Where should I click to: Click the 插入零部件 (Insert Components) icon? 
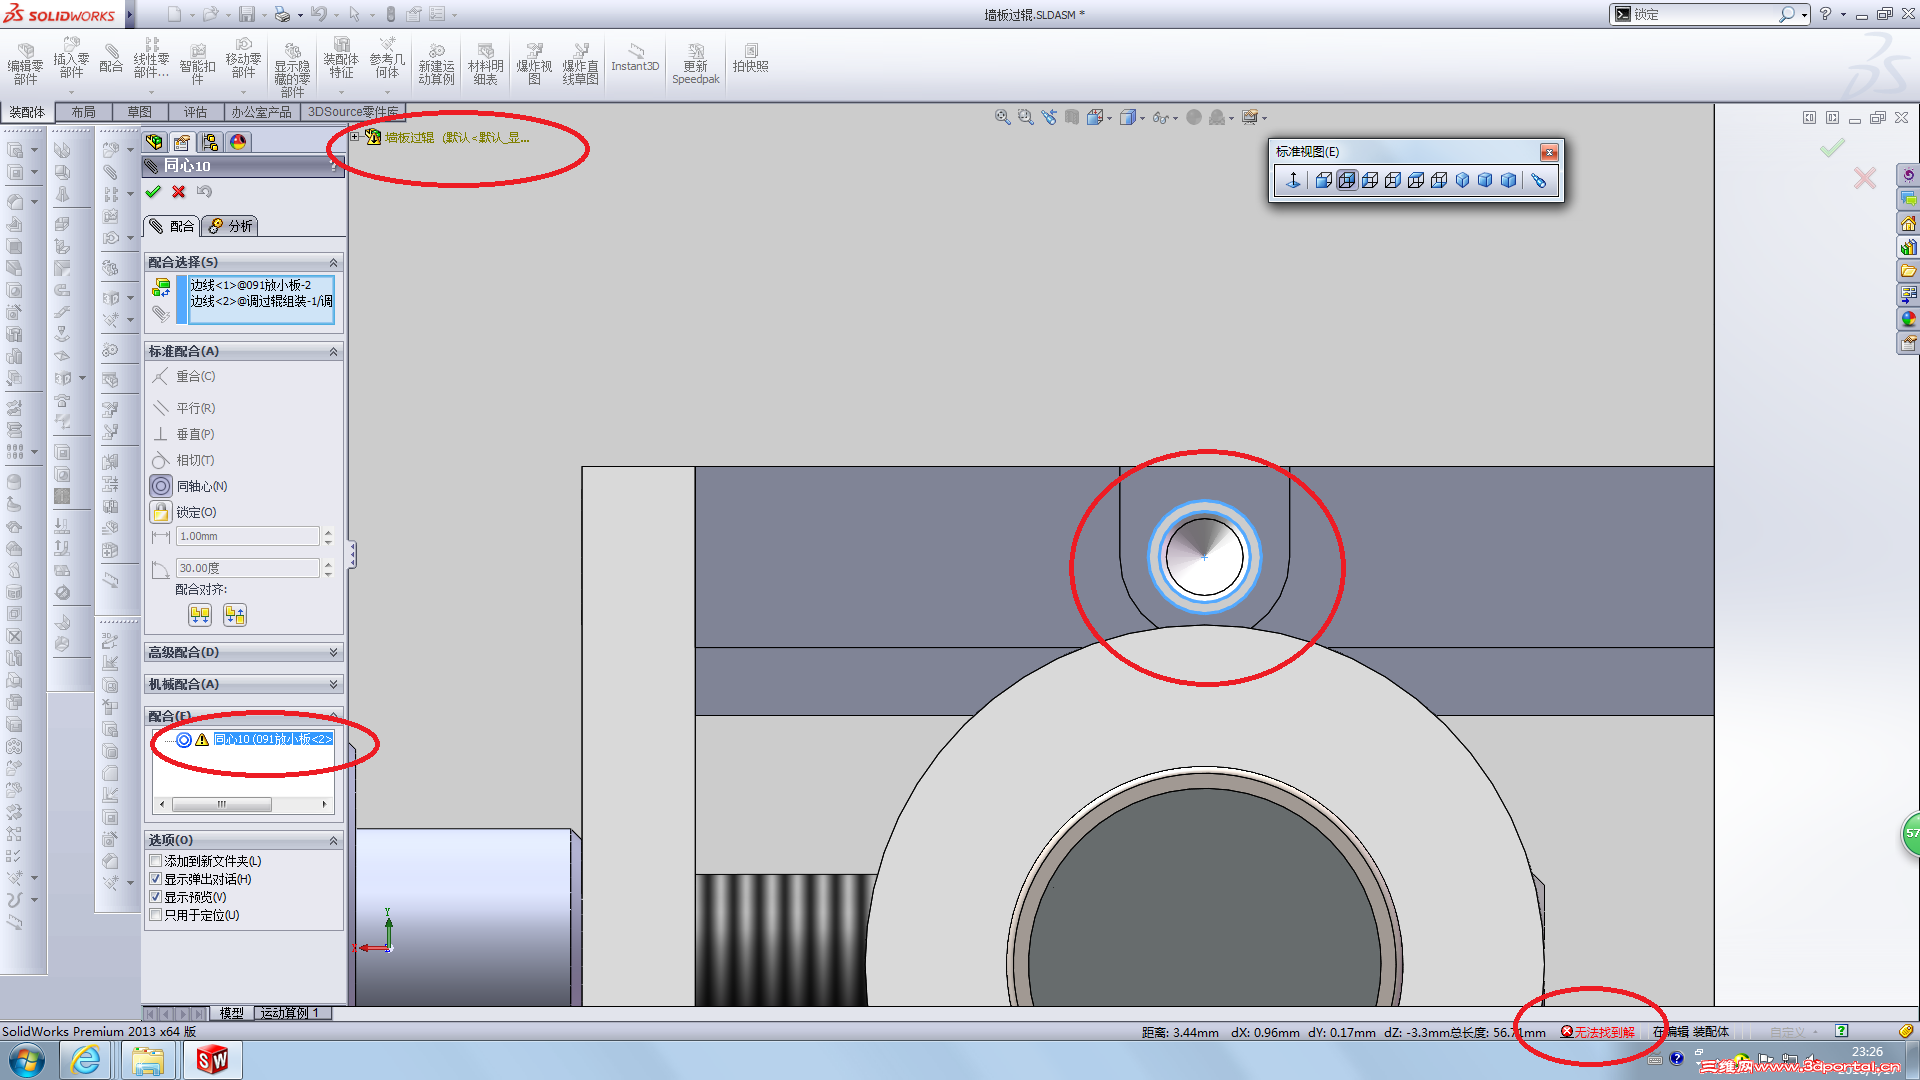[x=71, y=58]
